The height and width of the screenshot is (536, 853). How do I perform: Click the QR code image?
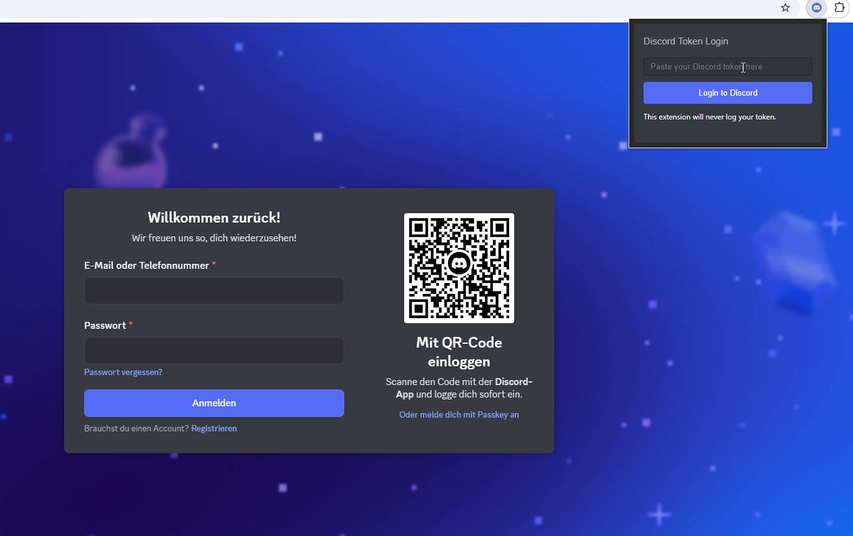[459, 268]
